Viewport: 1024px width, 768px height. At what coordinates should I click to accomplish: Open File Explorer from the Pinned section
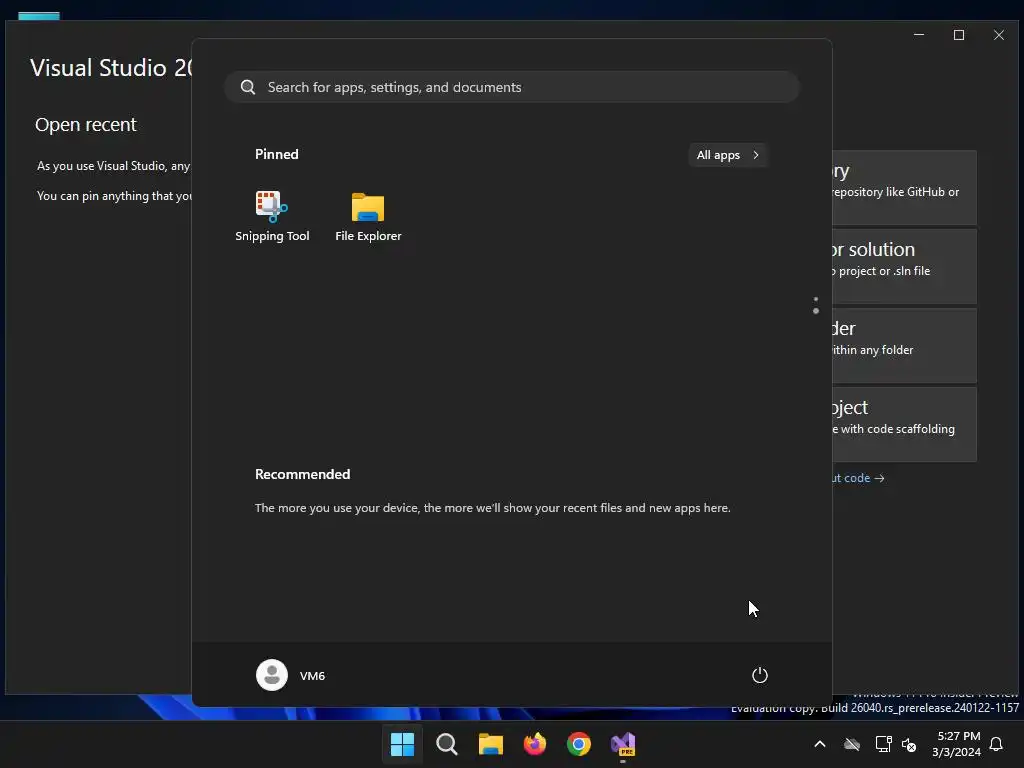pos(368,216)
